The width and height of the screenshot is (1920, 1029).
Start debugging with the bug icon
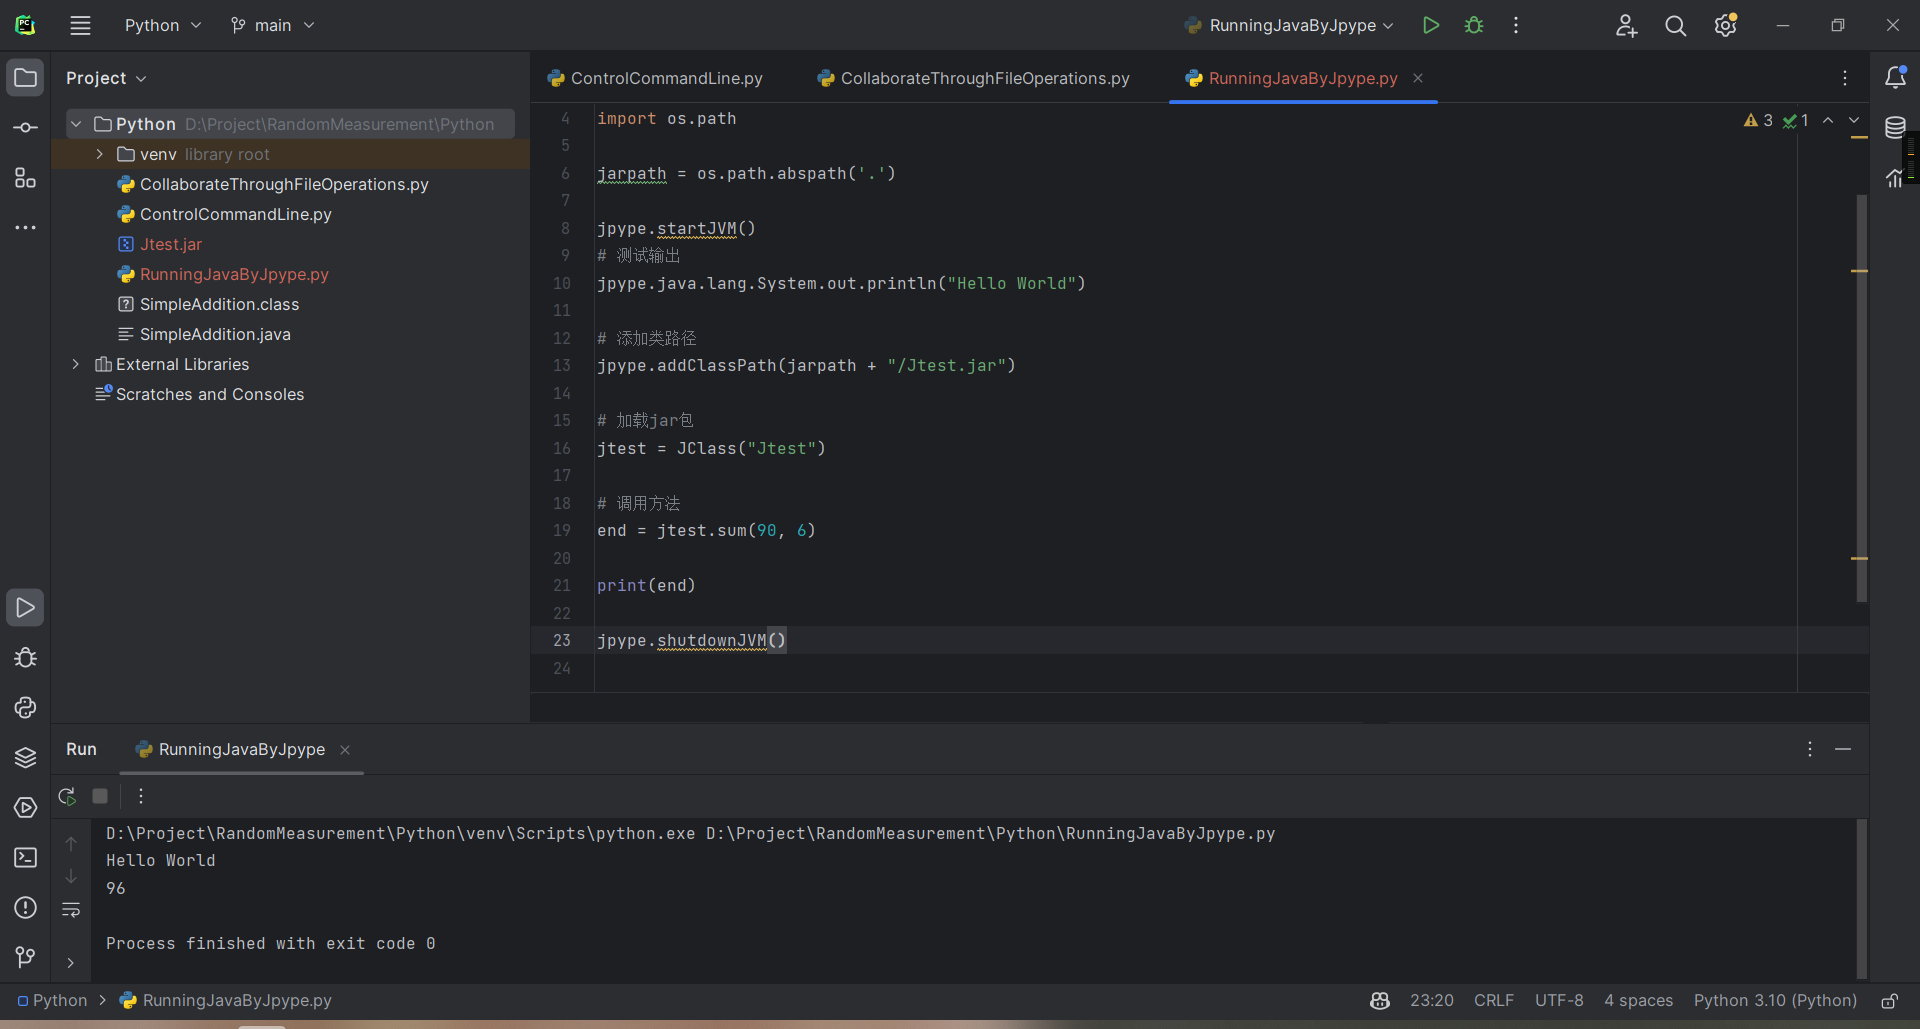tap(1473, 26)
